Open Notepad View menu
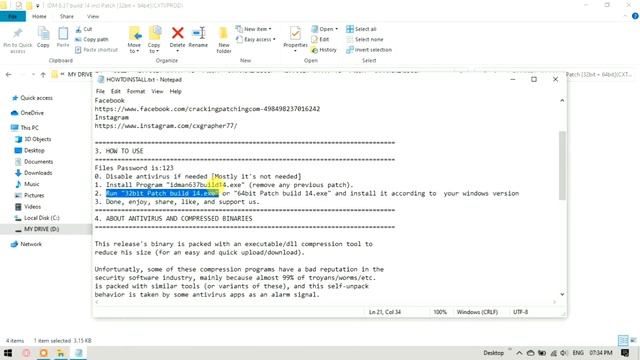Image resolution: width=640 pixels, height=360 pixels. 157,91
